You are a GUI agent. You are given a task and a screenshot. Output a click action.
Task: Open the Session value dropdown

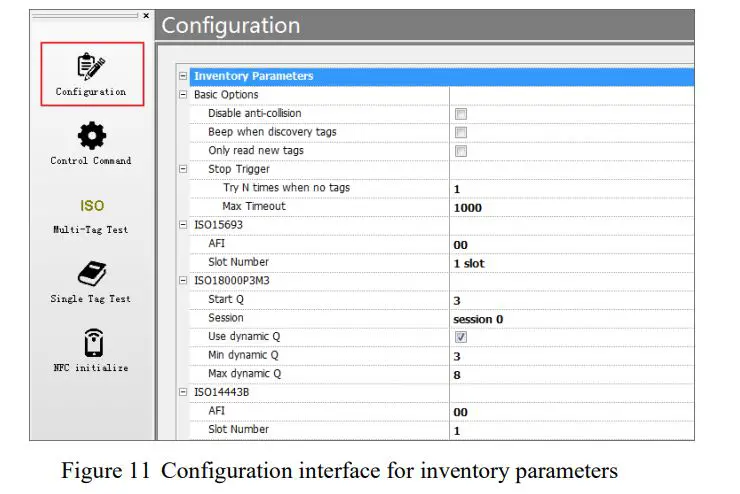570,319
